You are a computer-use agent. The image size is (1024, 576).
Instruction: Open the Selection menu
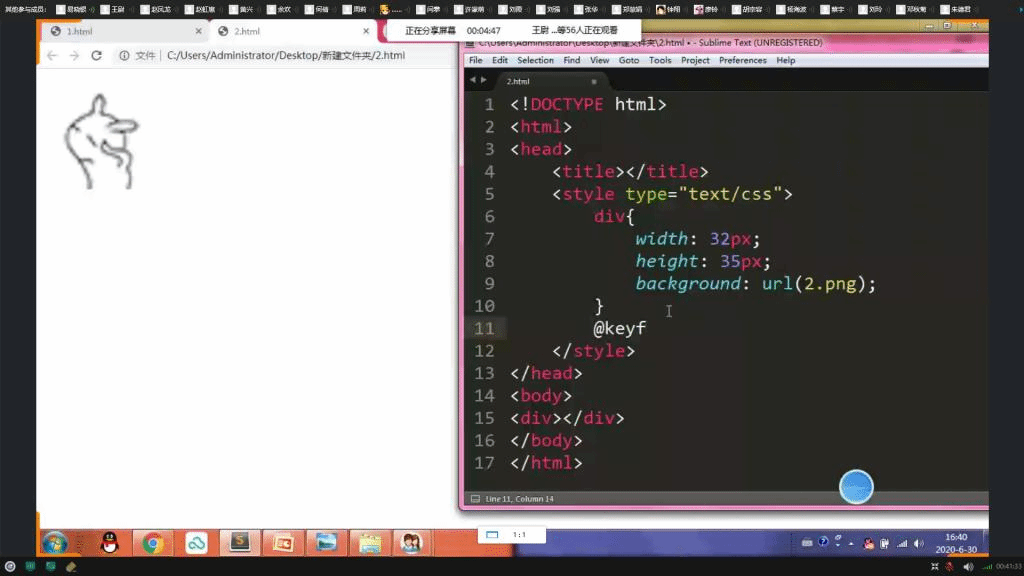(535, 60)
